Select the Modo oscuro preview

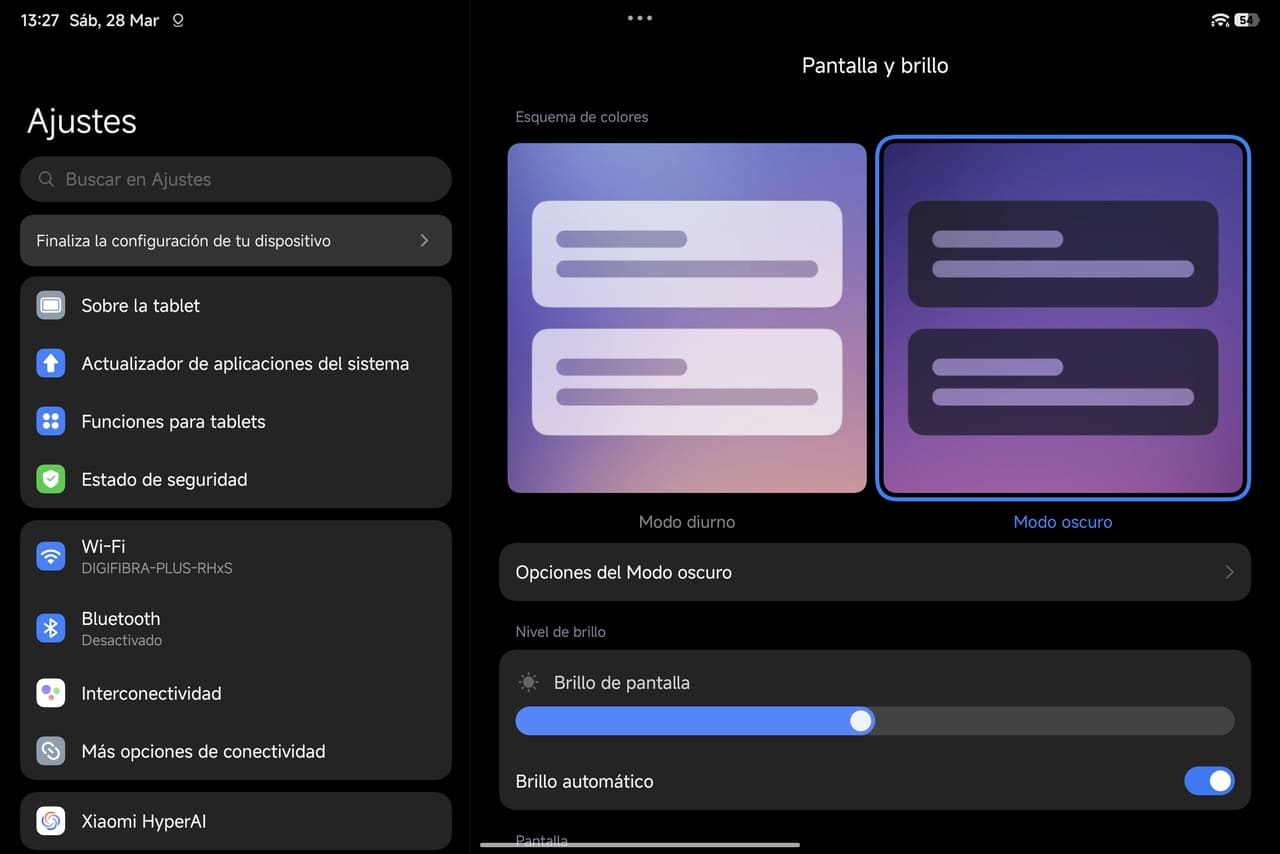pos(1062,318)
